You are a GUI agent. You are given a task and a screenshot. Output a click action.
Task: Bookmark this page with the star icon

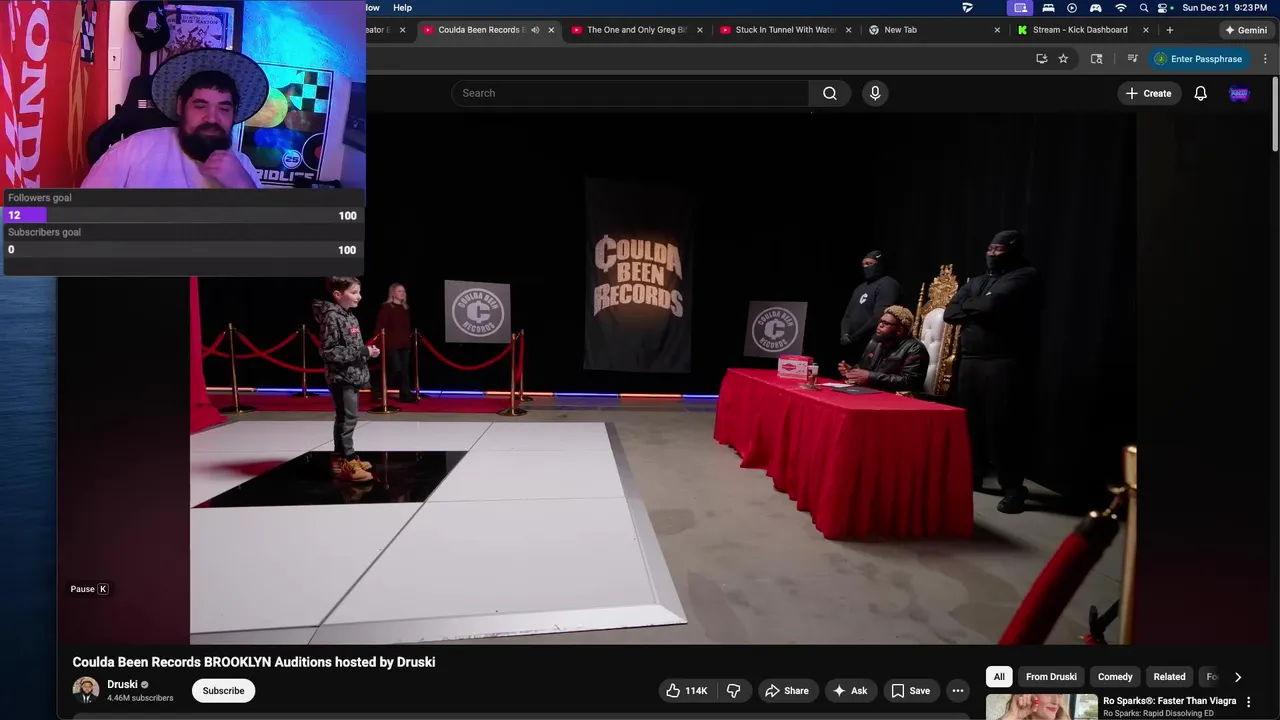[1063, 59]
